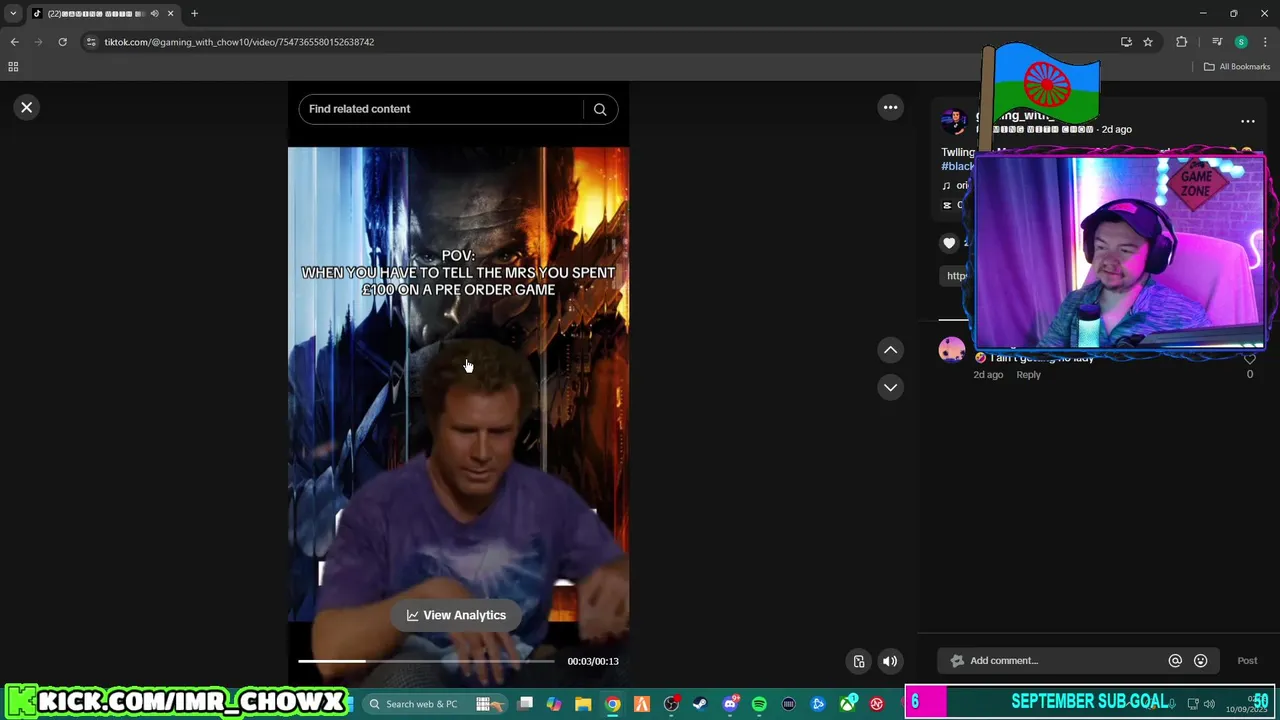Close the TikTok browser tab
1280x720 pixels.
[x=170, y=14]
